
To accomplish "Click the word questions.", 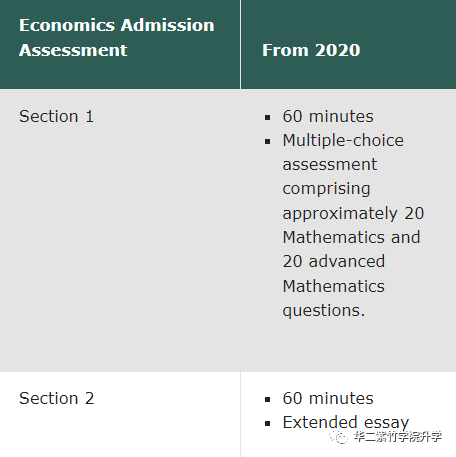I will [324, 311].
